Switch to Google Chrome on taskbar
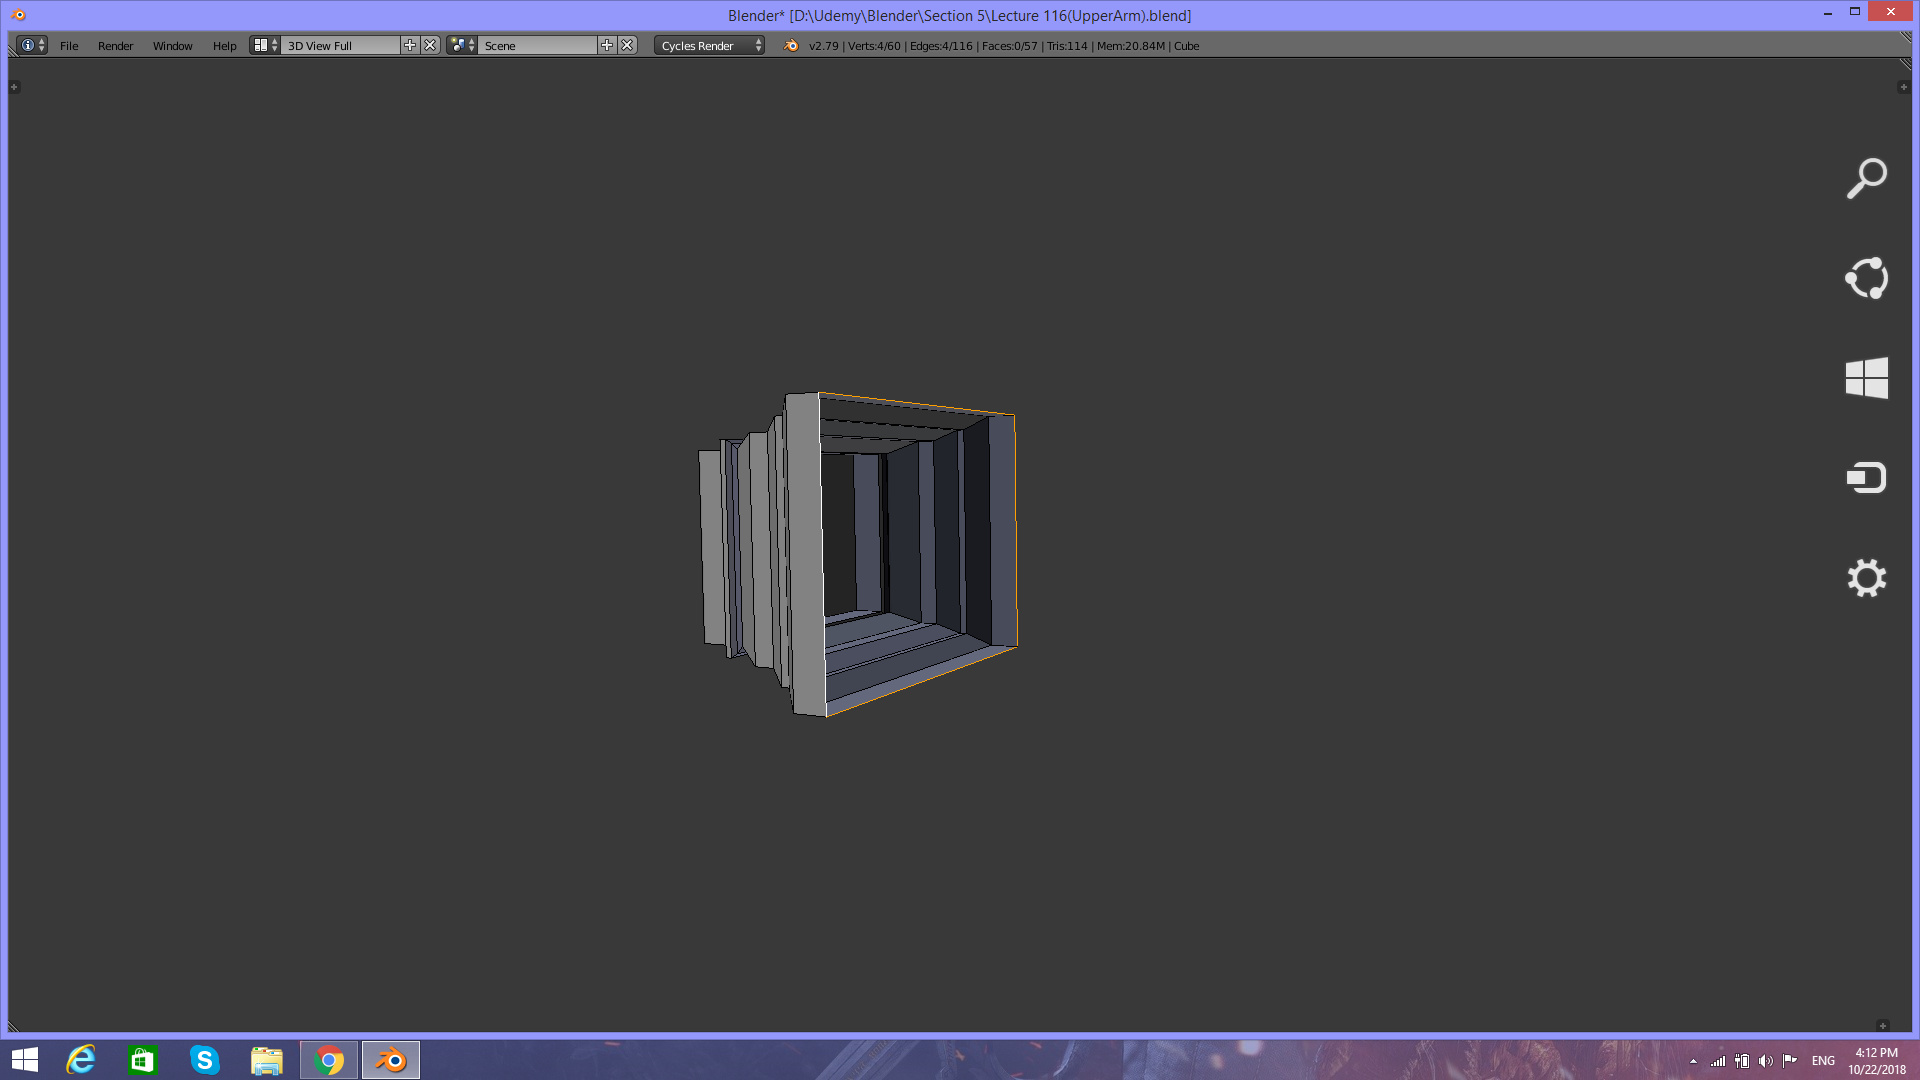 click(329, 1060)
